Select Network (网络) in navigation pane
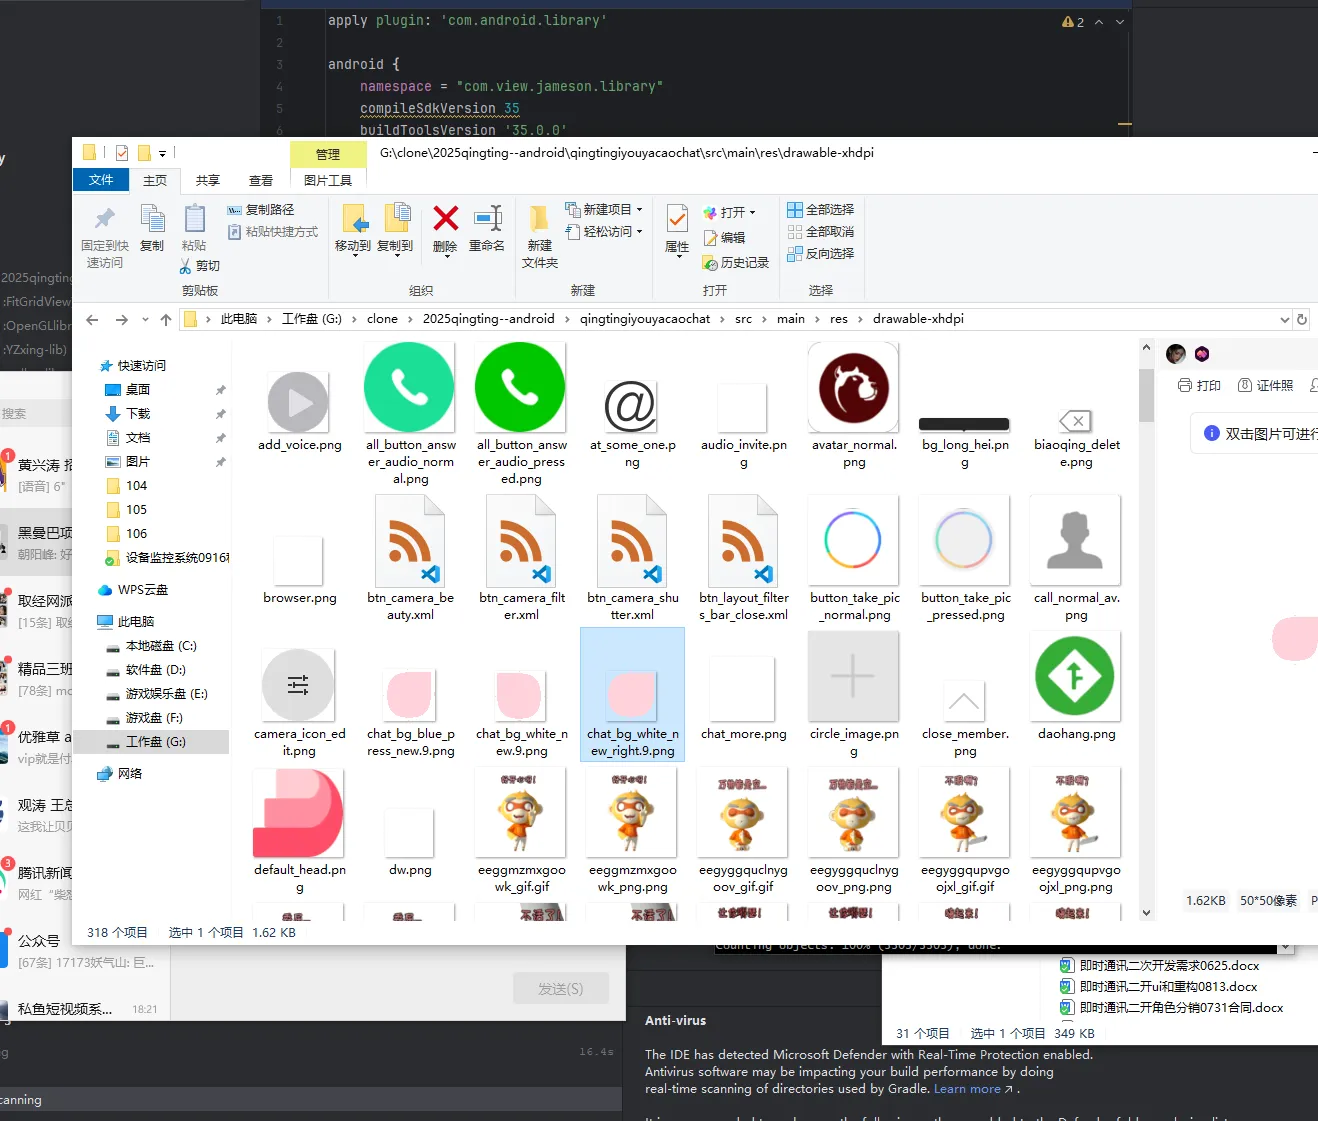 pyautogui.click(x=130, y=774)
